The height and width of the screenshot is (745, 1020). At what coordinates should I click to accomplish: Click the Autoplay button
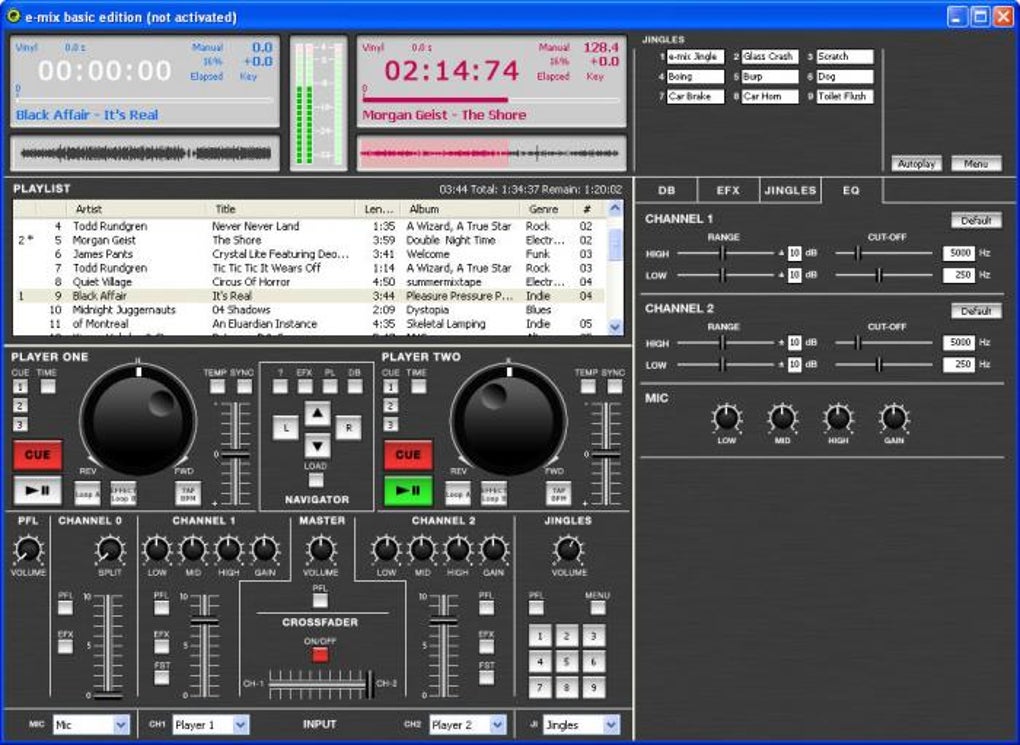(915, 164)
